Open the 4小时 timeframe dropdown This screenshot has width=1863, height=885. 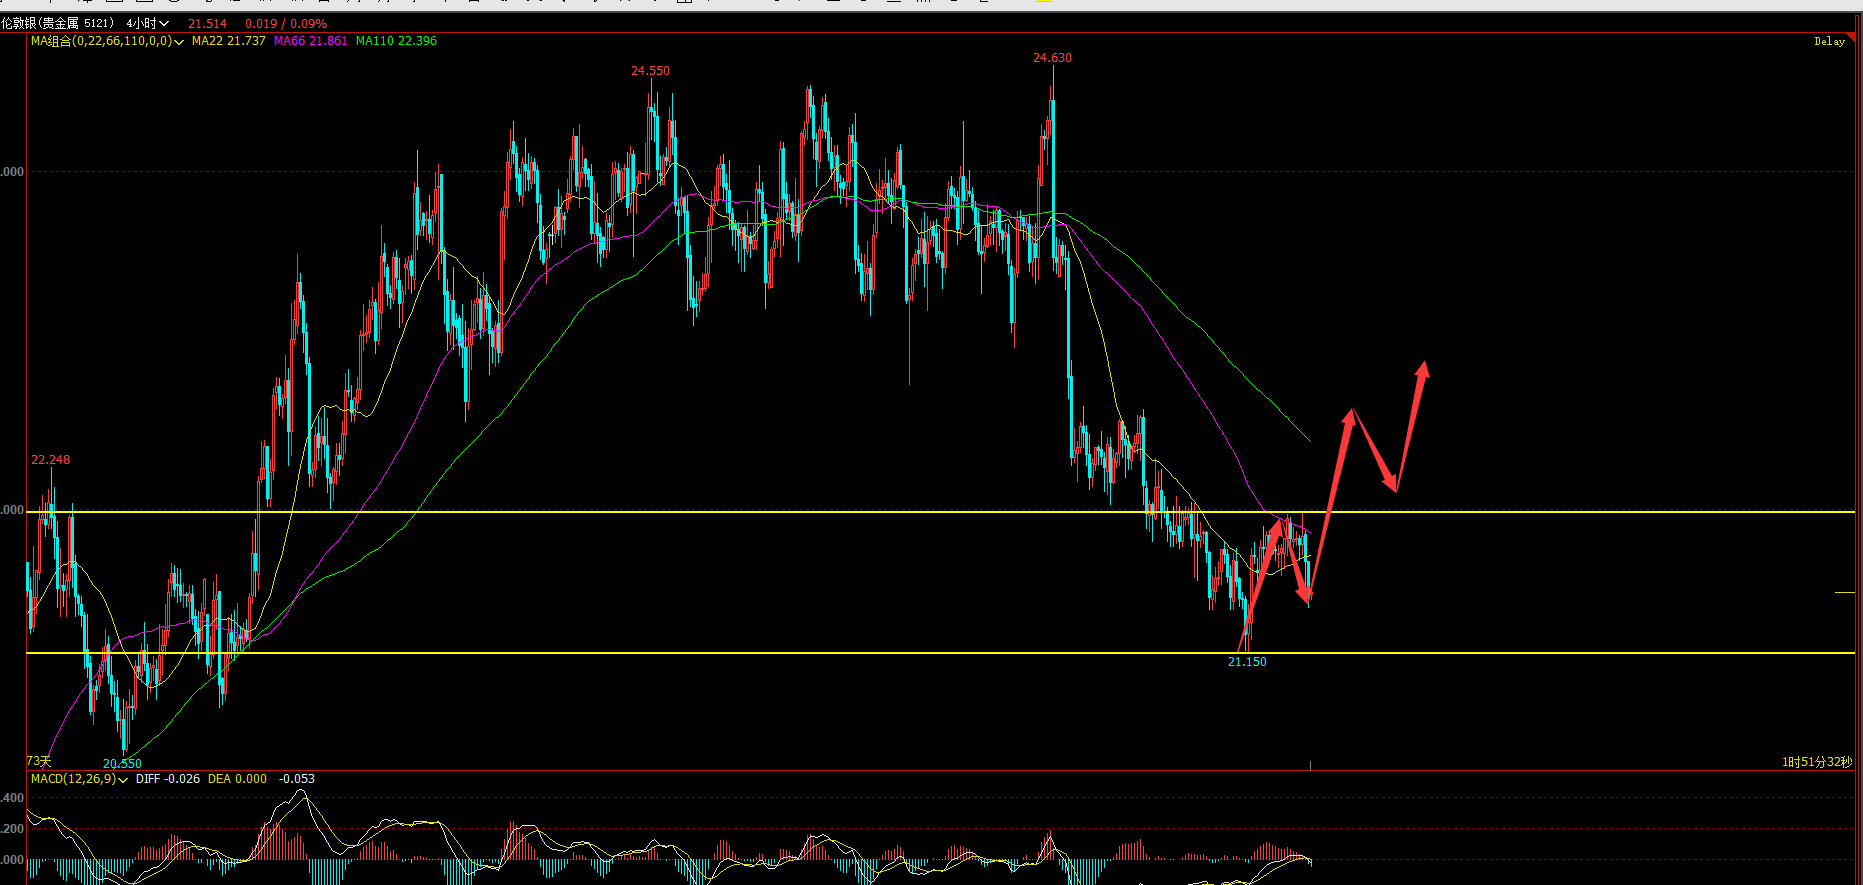click(x=147, y=23)
